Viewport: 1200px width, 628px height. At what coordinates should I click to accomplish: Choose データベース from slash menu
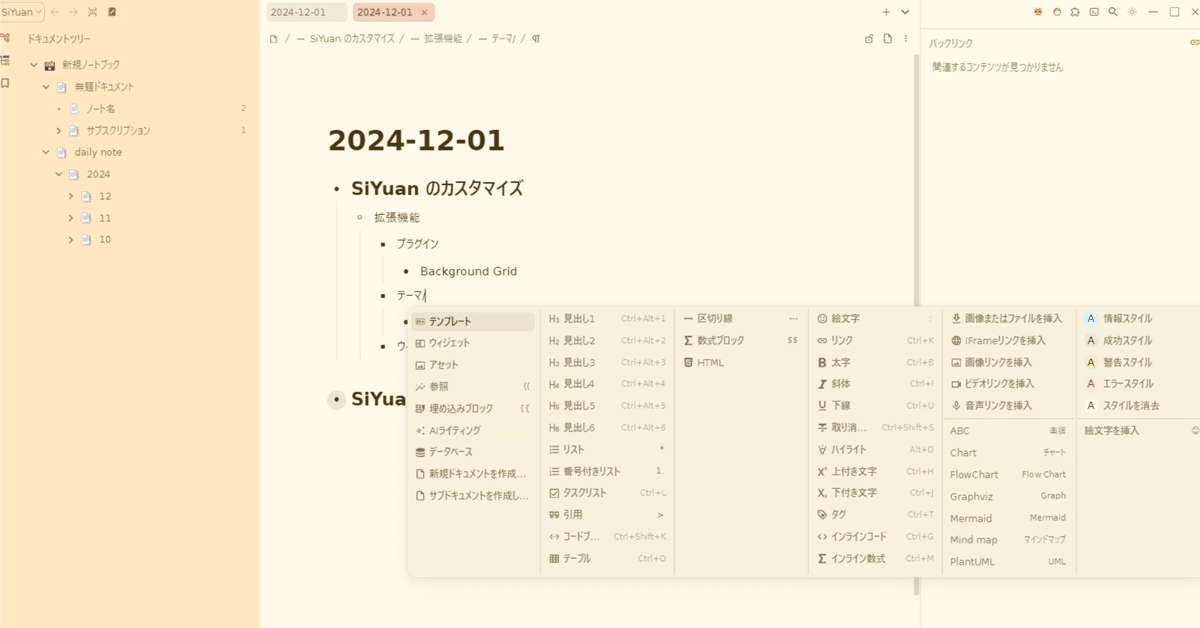point(472,452)
